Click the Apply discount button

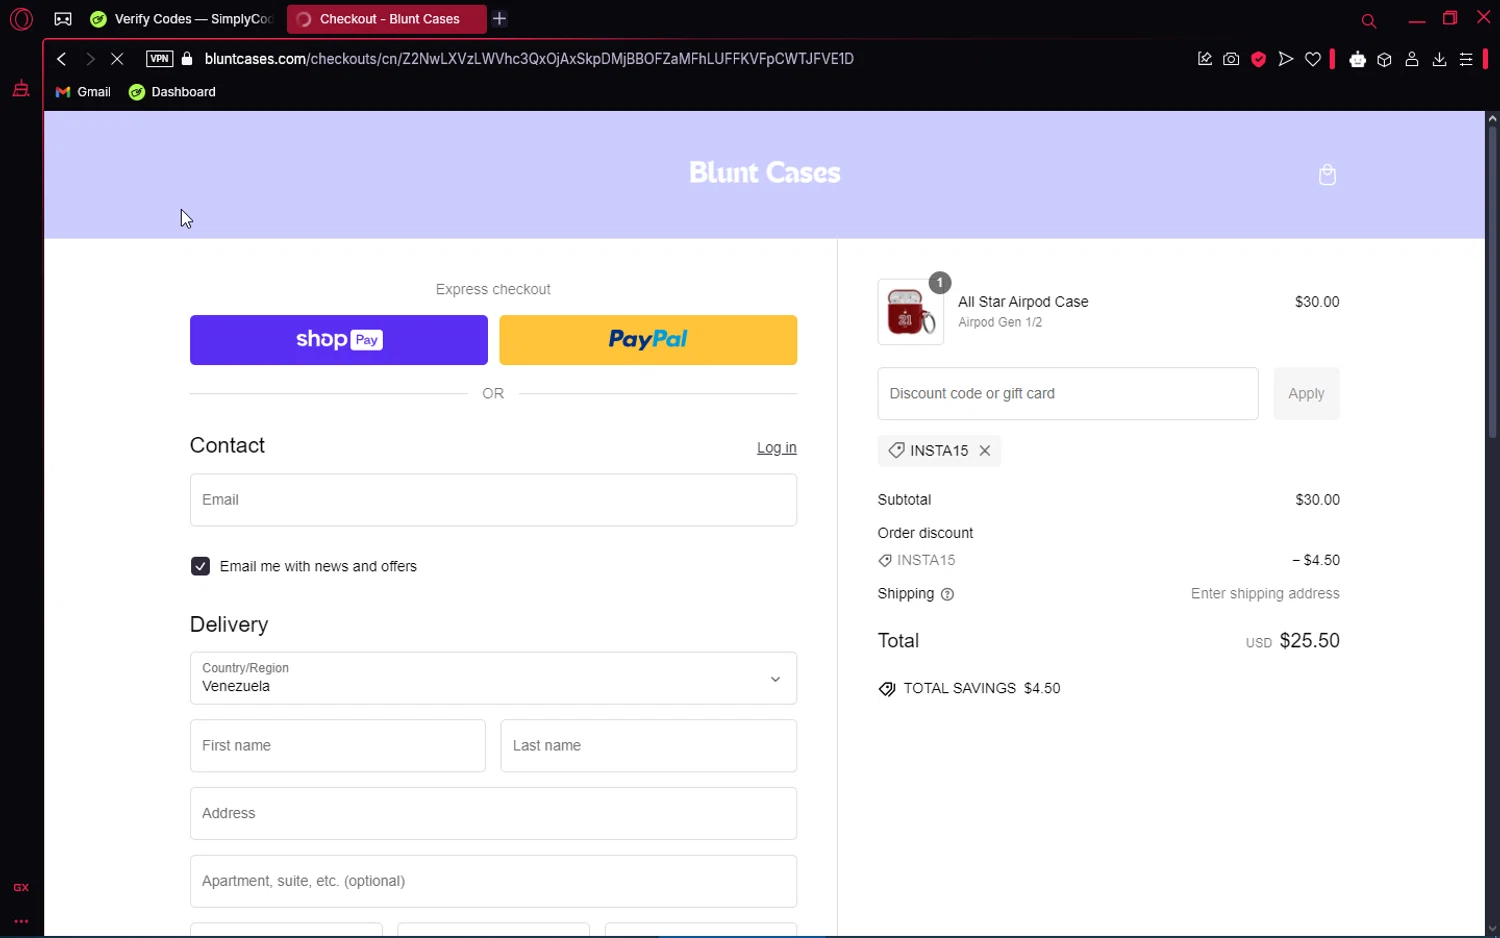(x=1306, y=394)
